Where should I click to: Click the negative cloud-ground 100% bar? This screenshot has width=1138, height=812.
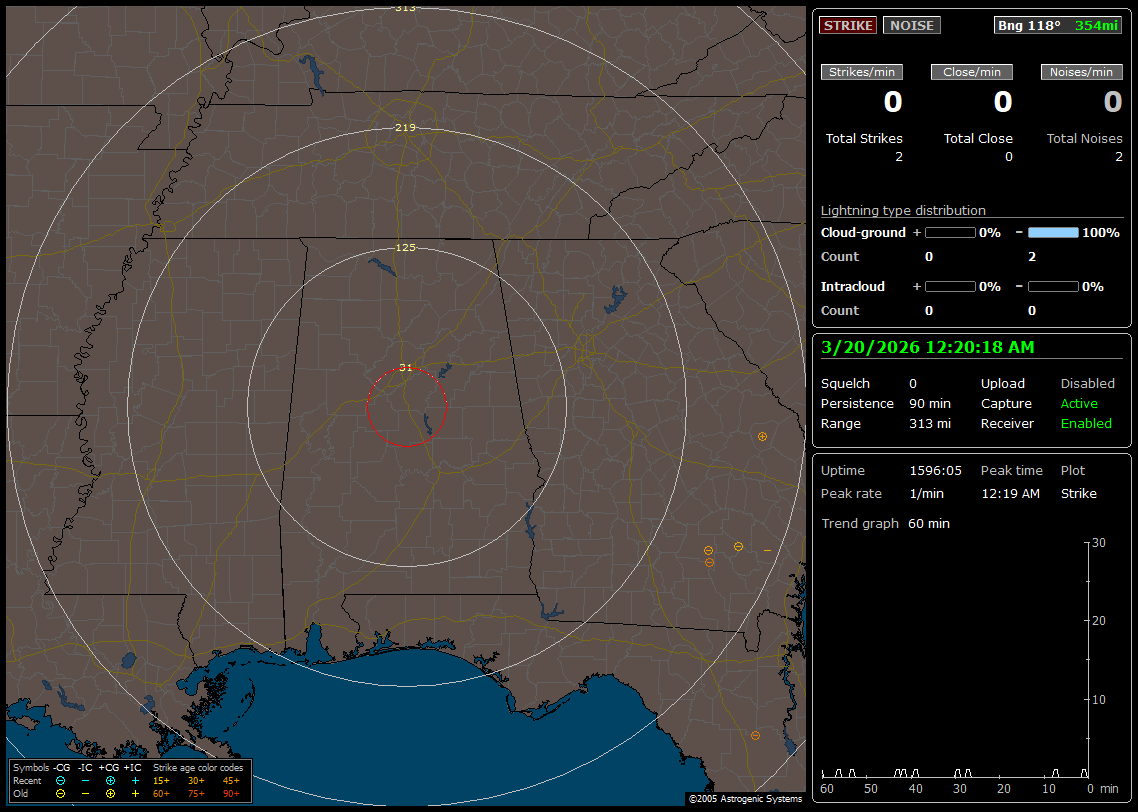coord(1053,232)
